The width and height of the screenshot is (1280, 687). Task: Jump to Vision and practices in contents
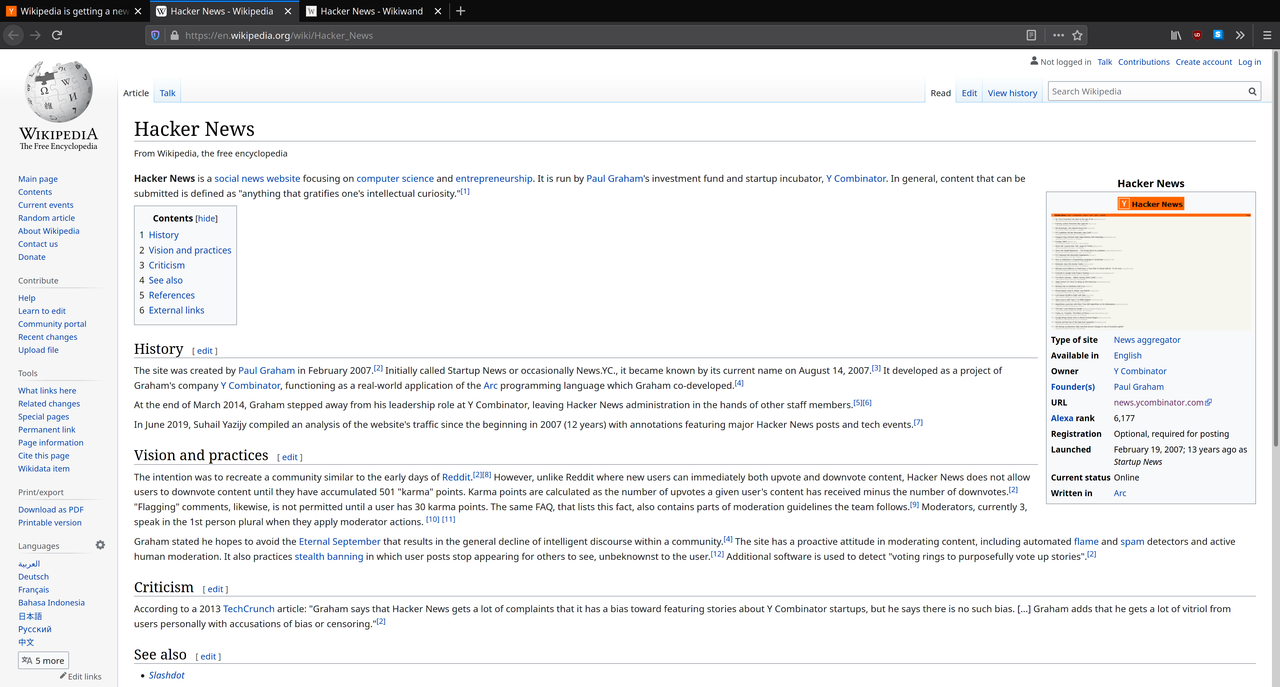tap(190, 250)
